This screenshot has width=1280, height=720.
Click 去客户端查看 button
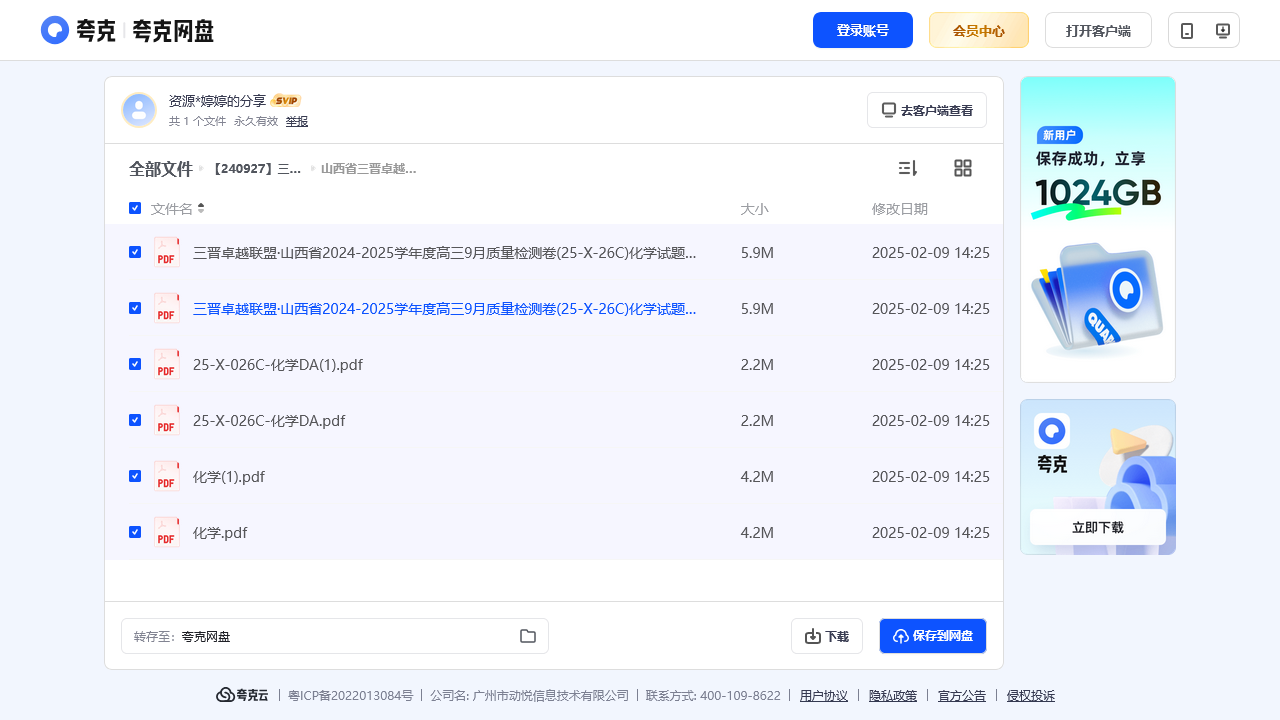[927, 110]
